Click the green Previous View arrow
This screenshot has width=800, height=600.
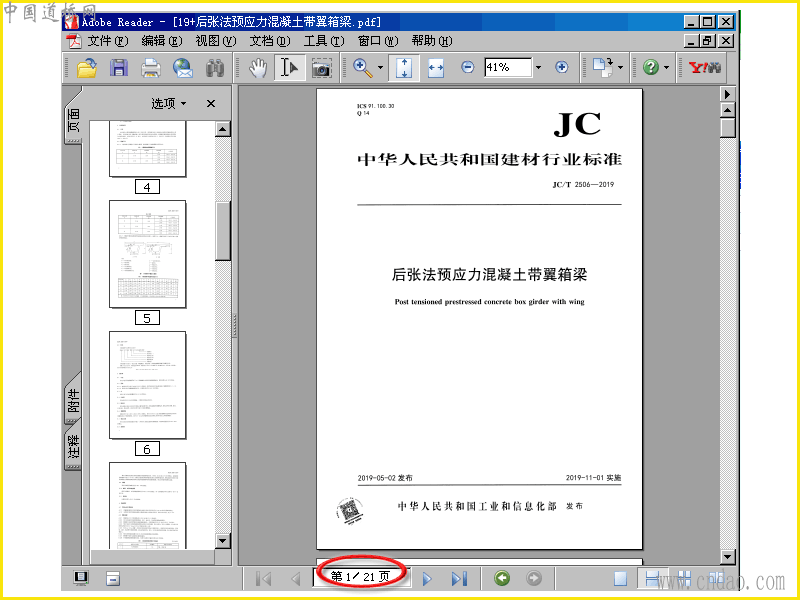(502, 578)
